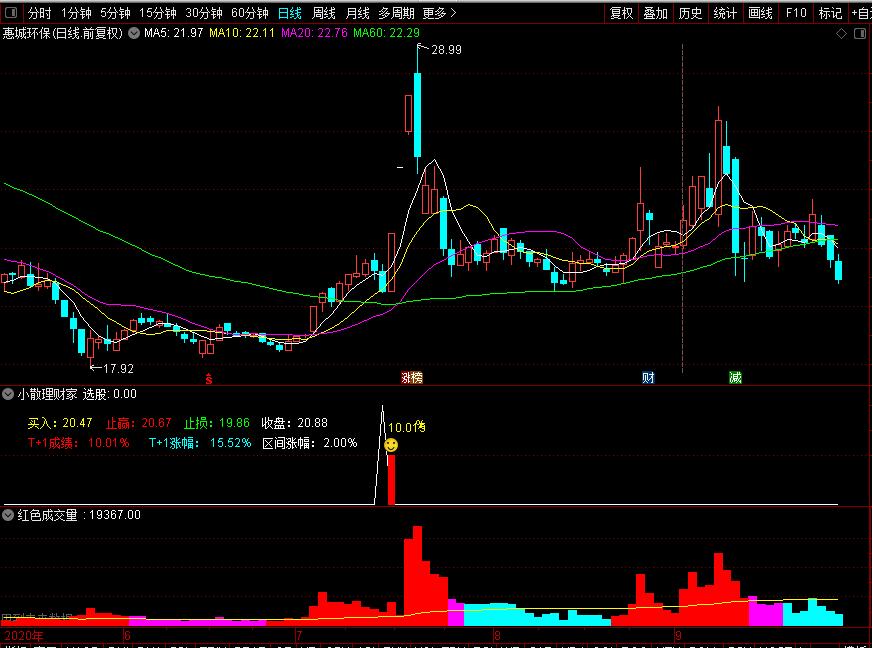
Task: Click the month 7 timeline label
Action: 299,635
